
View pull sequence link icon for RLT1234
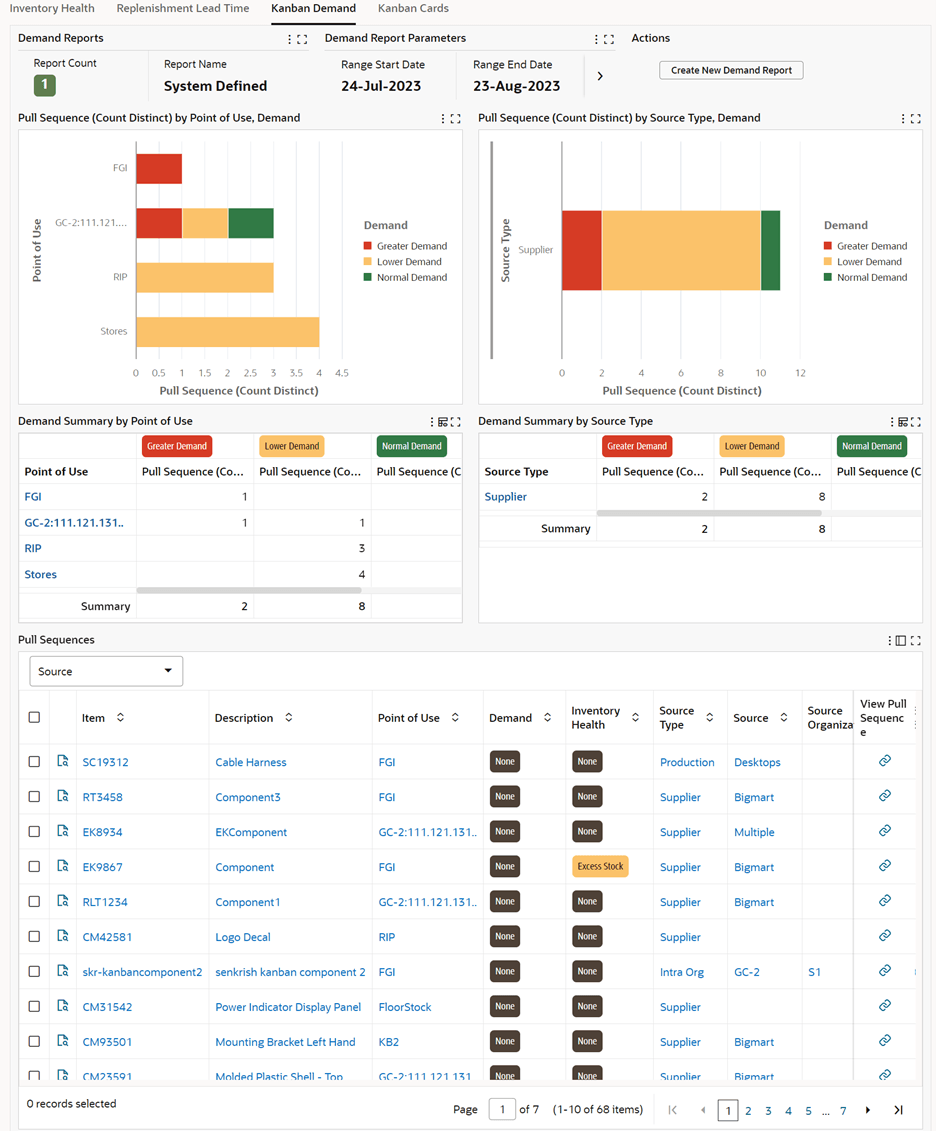point(885,901)
